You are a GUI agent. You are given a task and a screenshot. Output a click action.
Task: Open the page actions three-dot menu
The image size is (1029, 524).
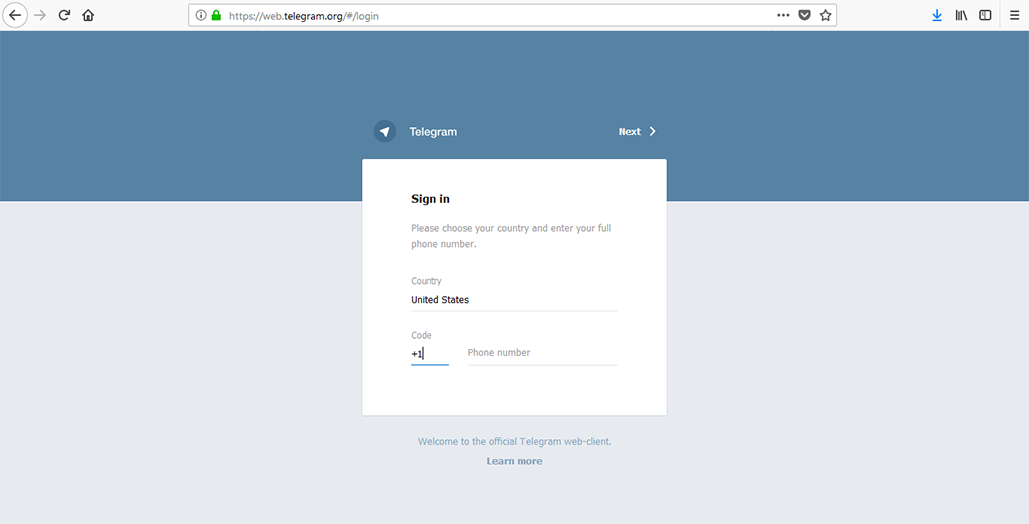(783, 15)
